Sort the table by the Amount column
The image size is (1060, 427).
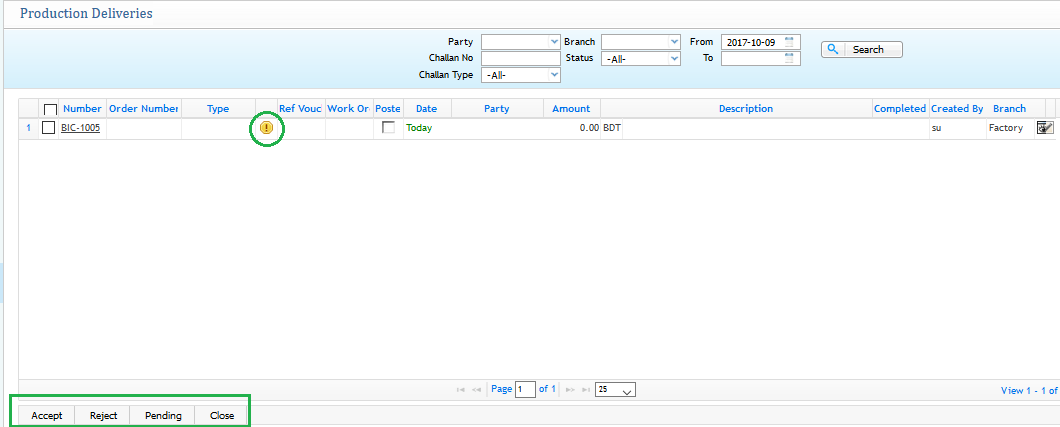click(571, 108)
